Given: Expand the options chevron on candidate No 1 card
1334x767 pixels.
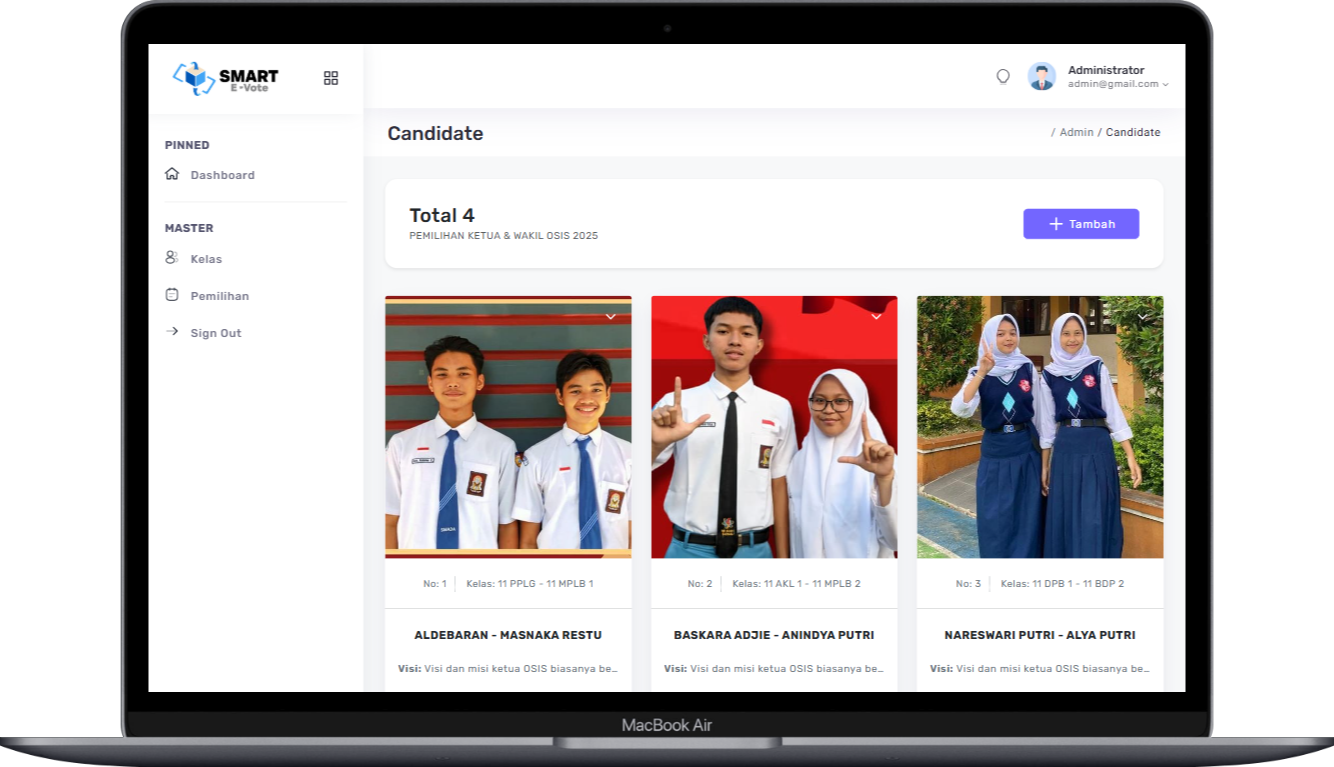Looking at the screenshot, I should (x=610, y=317).
